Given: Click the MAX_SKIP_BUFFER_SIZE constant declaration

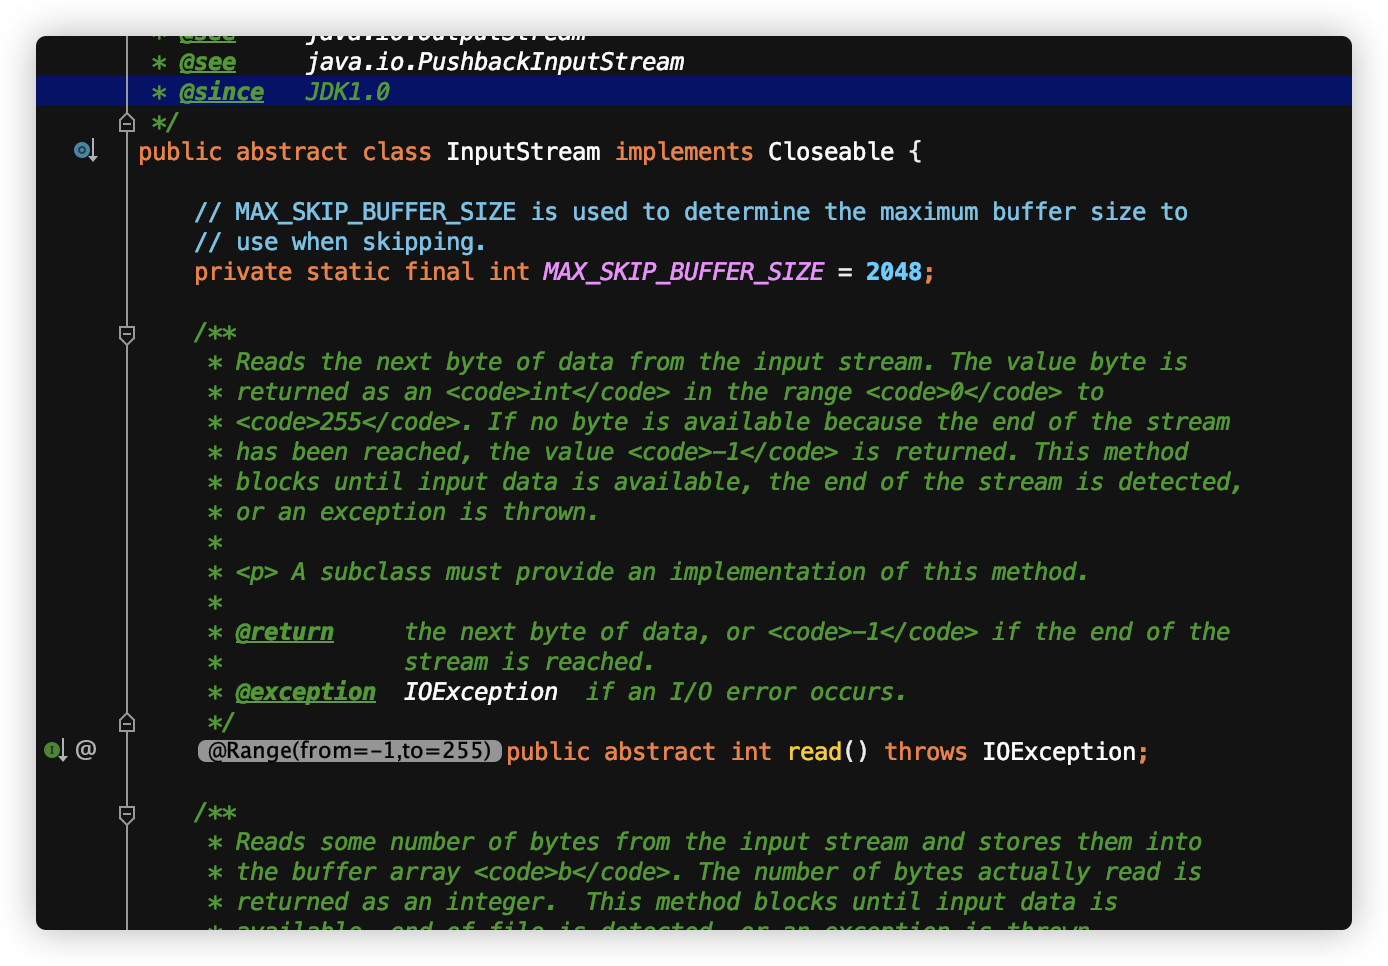Looking at the screenshot, I should coord(683,272).
